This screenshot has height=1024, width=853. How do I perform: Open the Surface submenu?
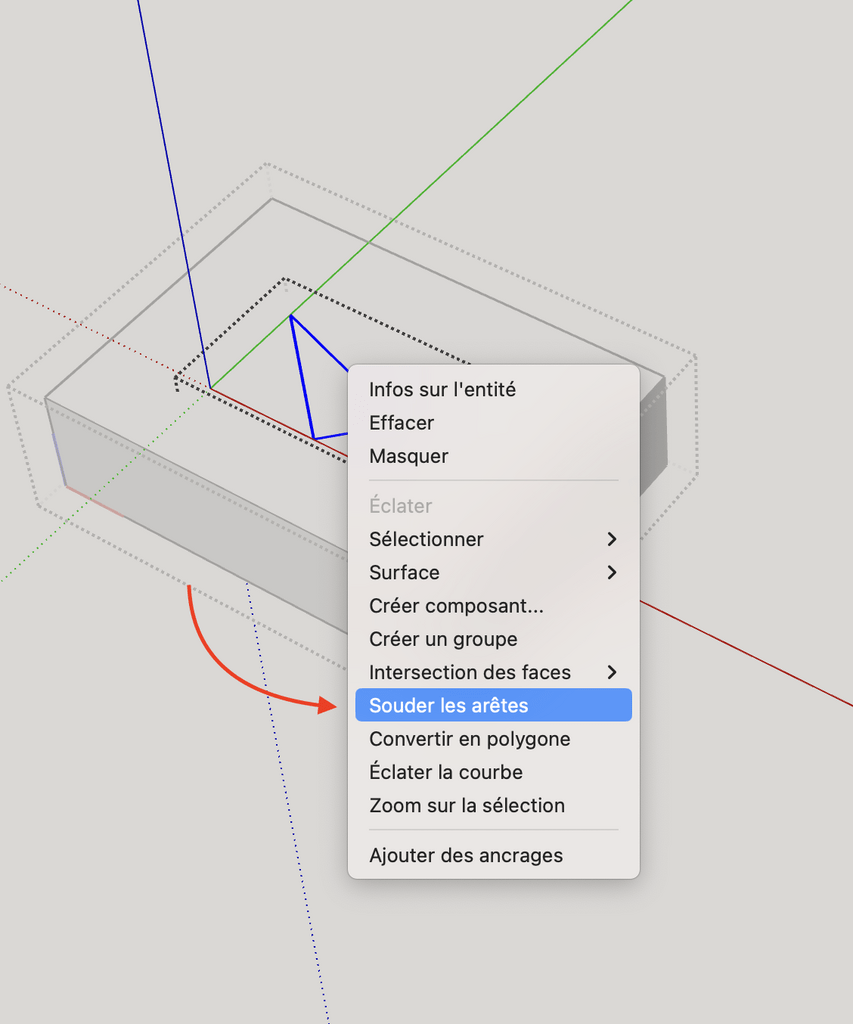click(493, 572)
